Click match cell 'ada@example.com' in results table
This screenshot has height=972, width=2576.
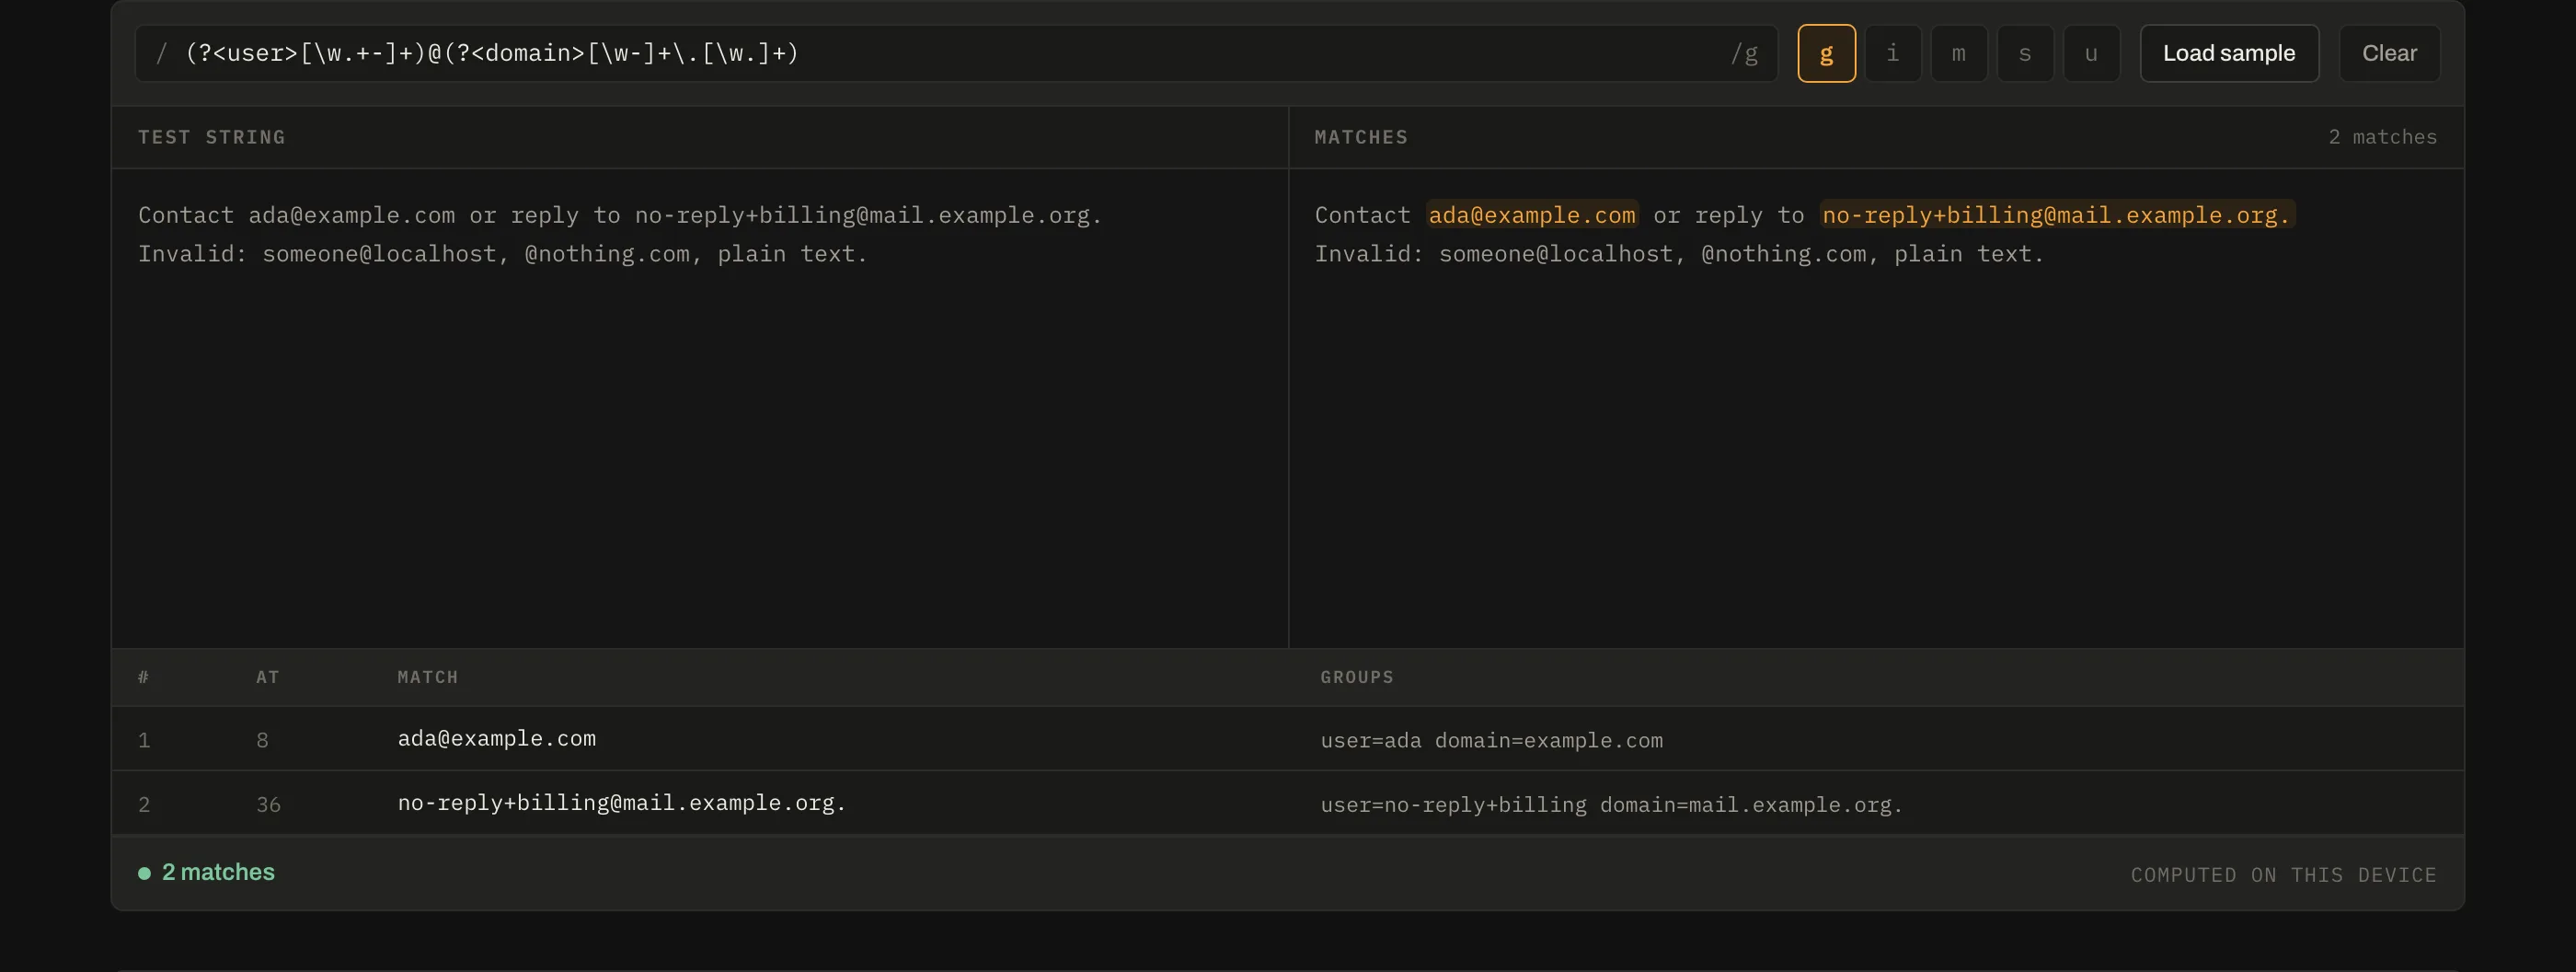click(x=497, y=739)
